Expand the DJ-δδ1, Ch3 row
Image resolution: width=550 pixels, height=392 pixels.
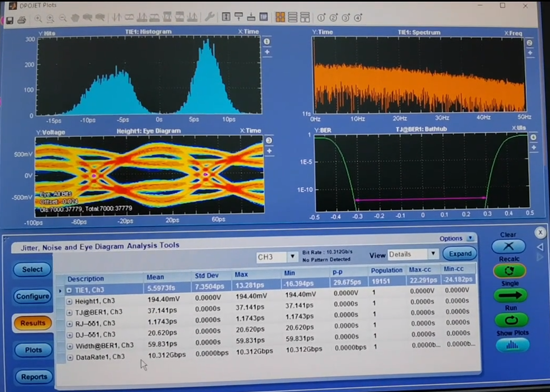(70, 335)
